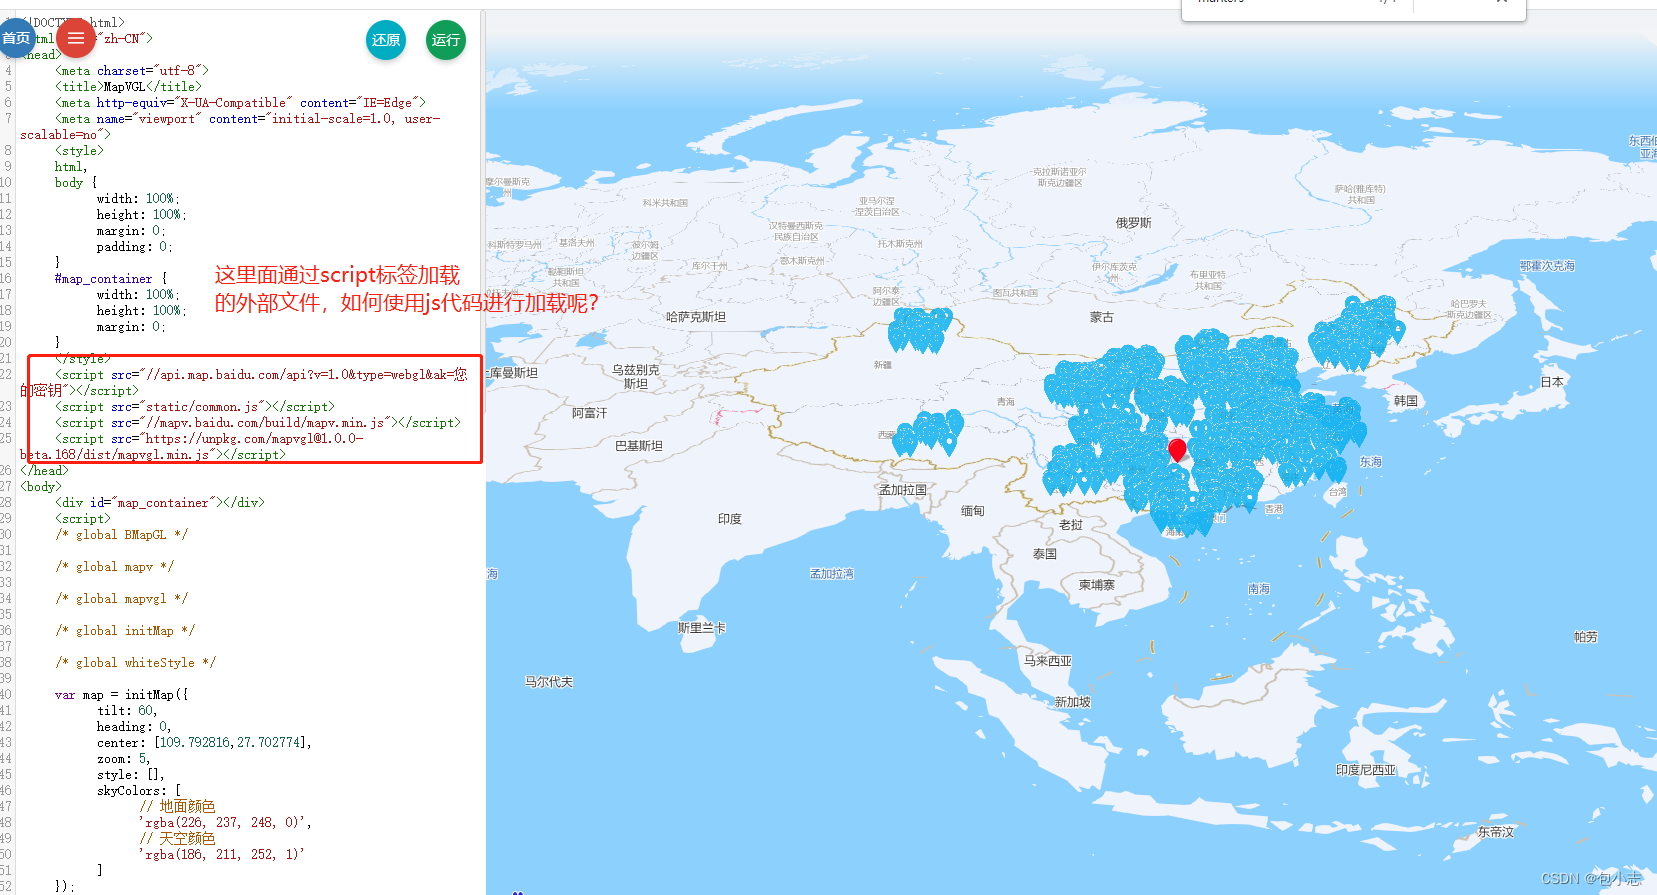Click the 马尔代夫 map label

pyautogui.click(x=549, y=682)
